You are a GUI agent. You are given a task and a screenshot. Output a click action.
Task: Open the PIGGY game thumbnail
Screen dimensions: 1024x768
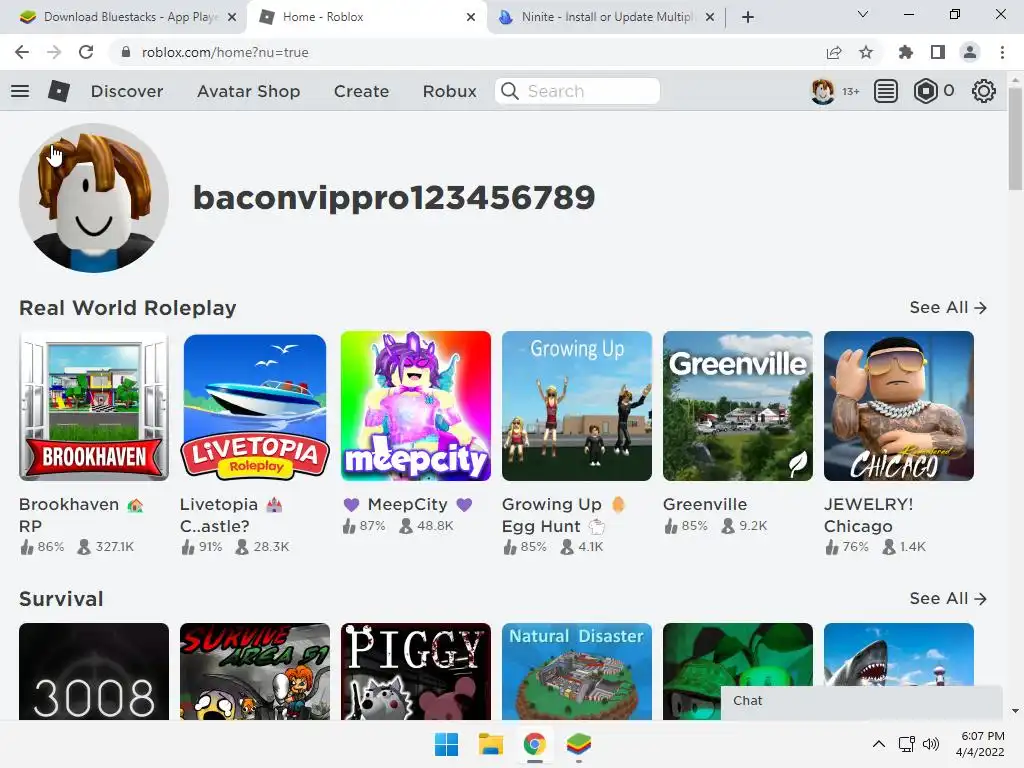[416, 671]
